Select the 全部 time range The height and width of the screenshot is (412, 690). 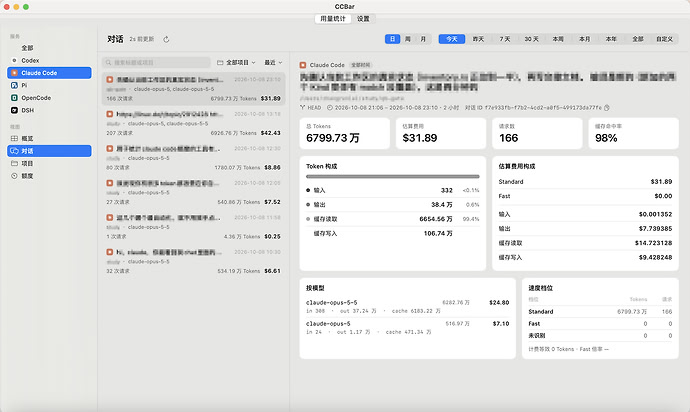click(x=638, y=39)
